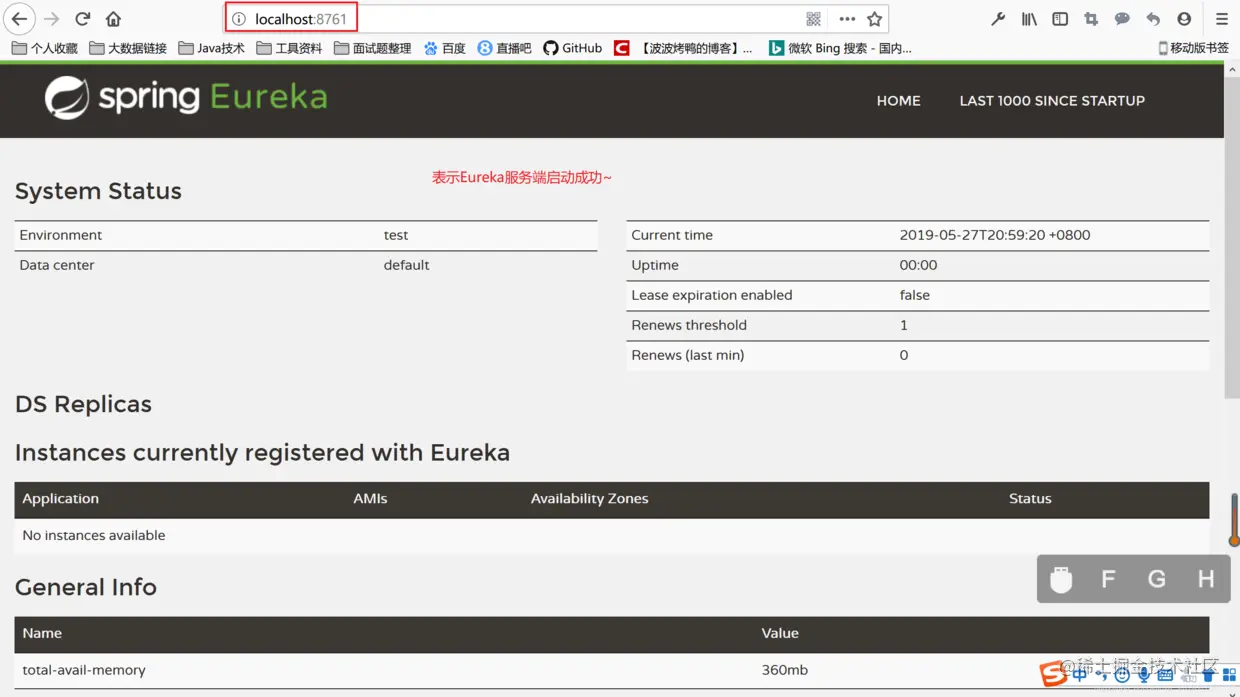Open 大数据链接 bookmarks folder
The image size is (1240, 697).
pyautogui.click(x=128, y=48)
